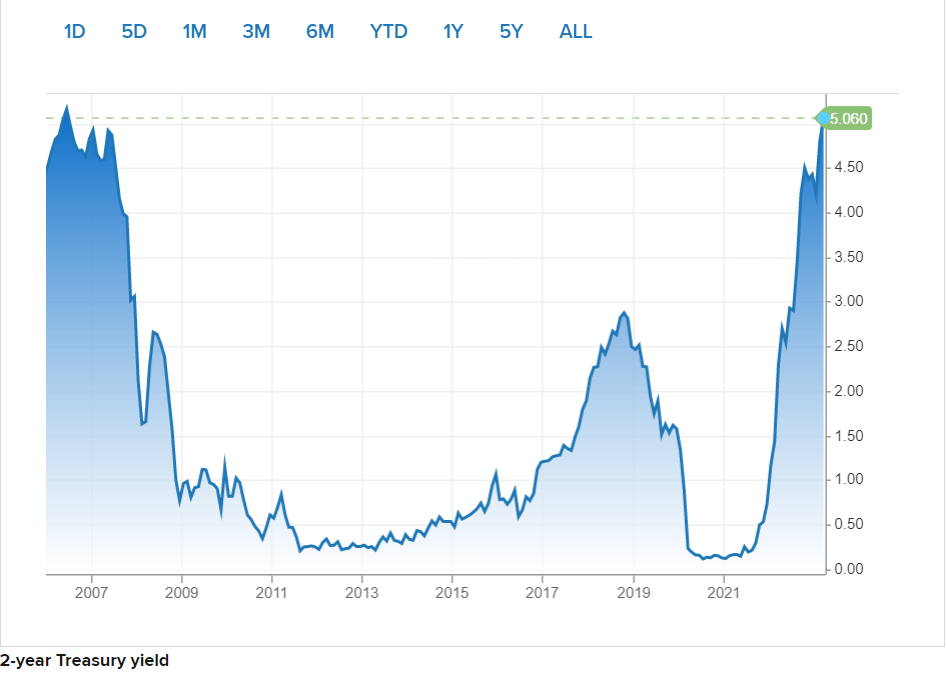
Task: Select the 1D time range
Action: pos(75,31)
